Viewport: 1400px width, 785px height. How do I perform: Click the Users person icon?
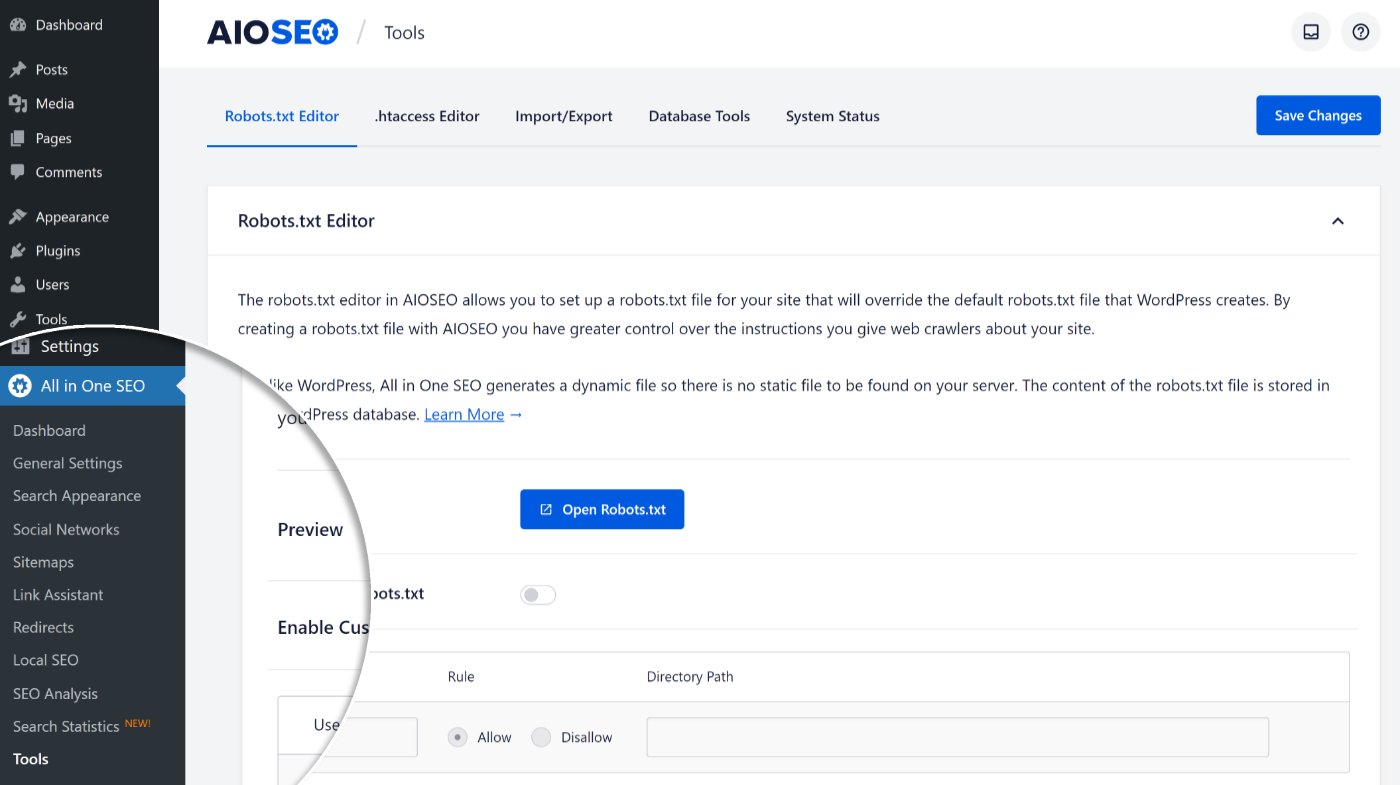(x=18, y=284)
